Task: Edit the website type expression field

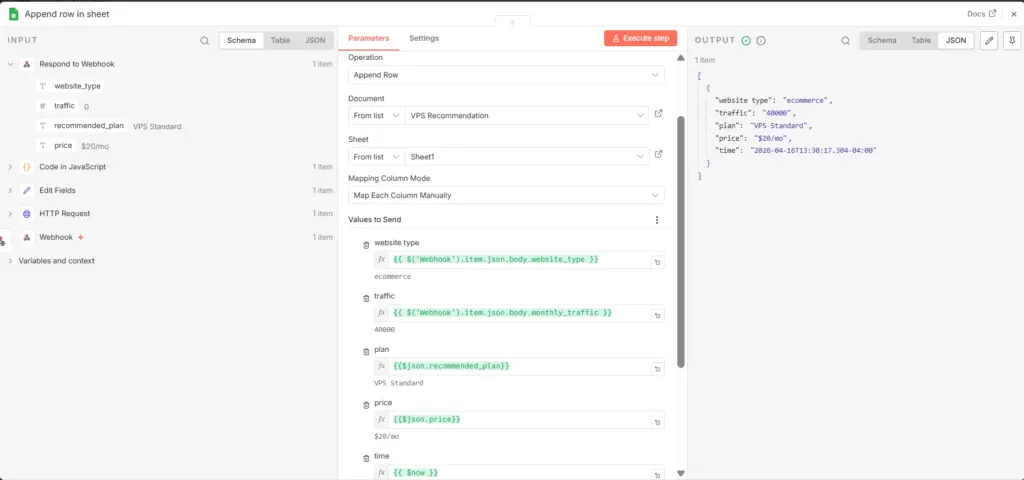Action: coord(519,260)
